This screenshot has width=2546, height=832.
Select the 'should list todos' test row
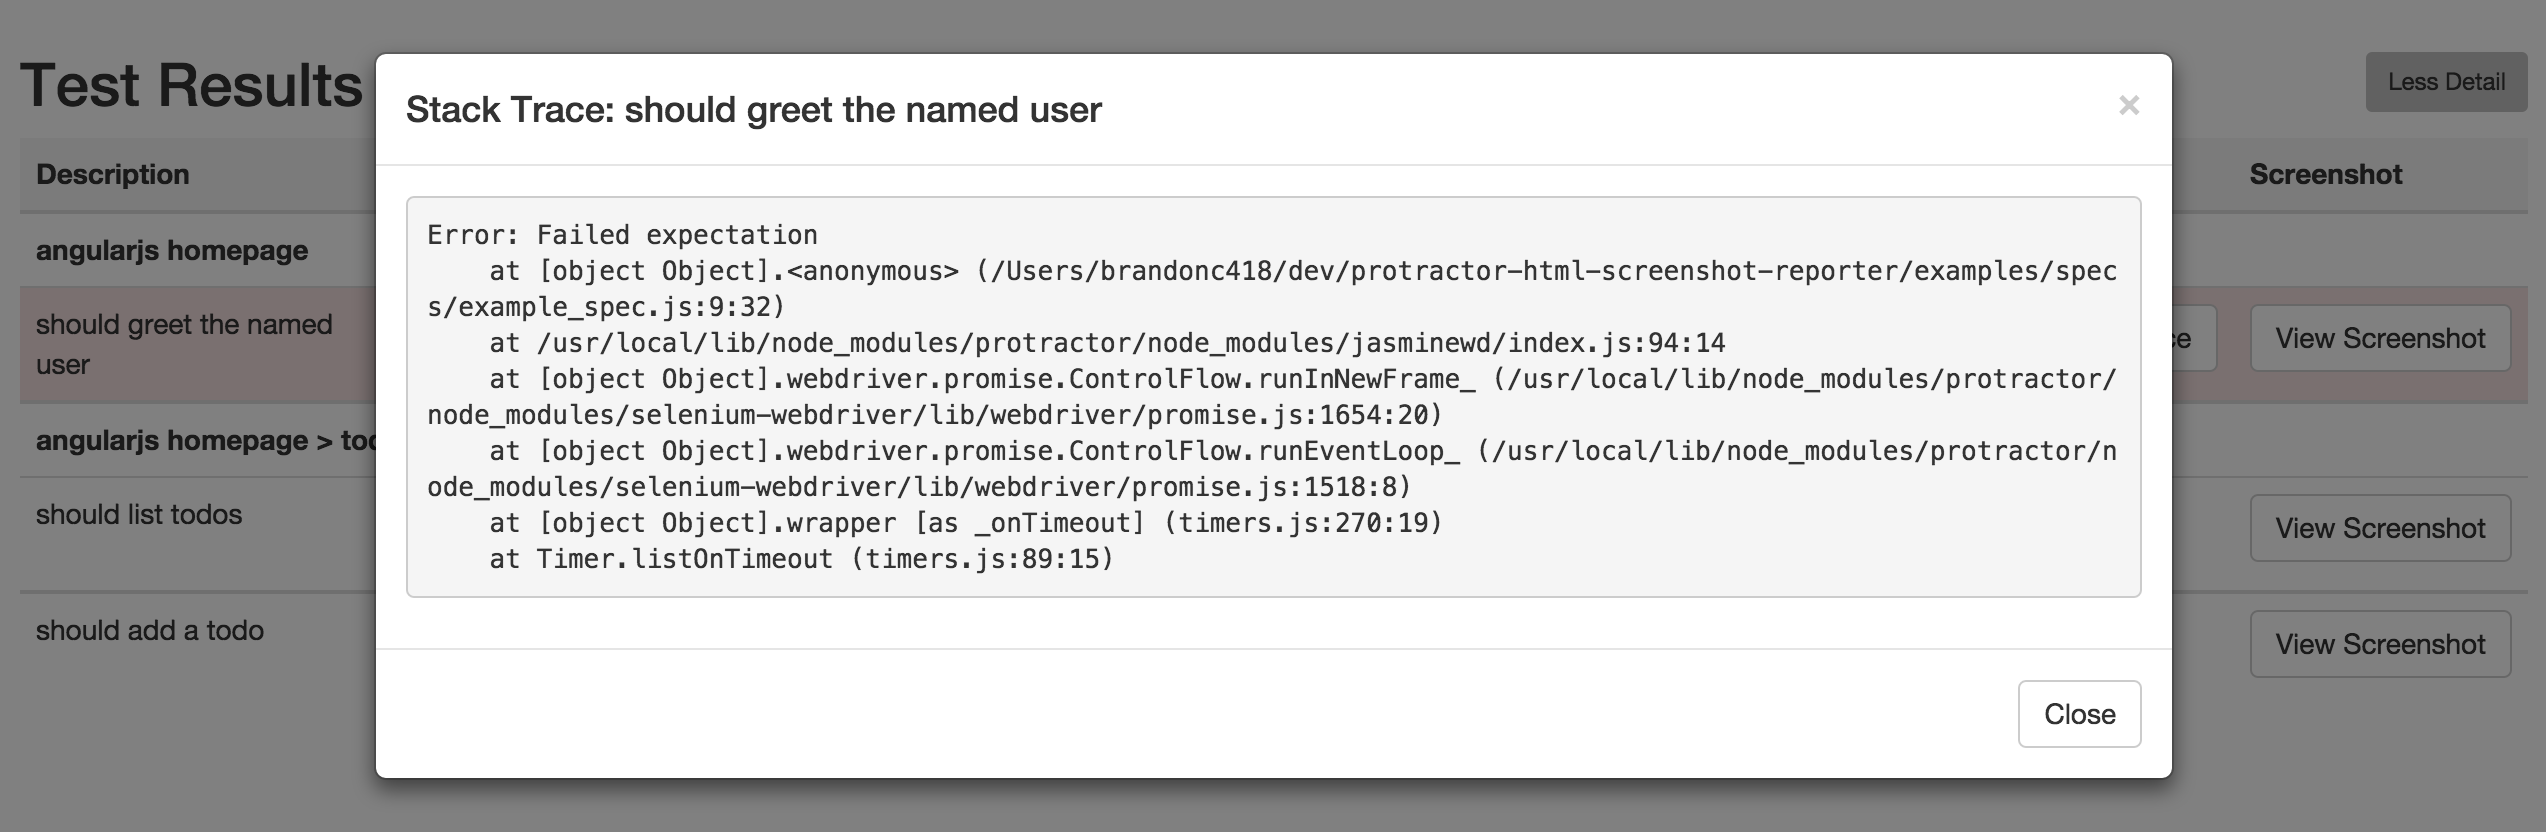[140, 514]
